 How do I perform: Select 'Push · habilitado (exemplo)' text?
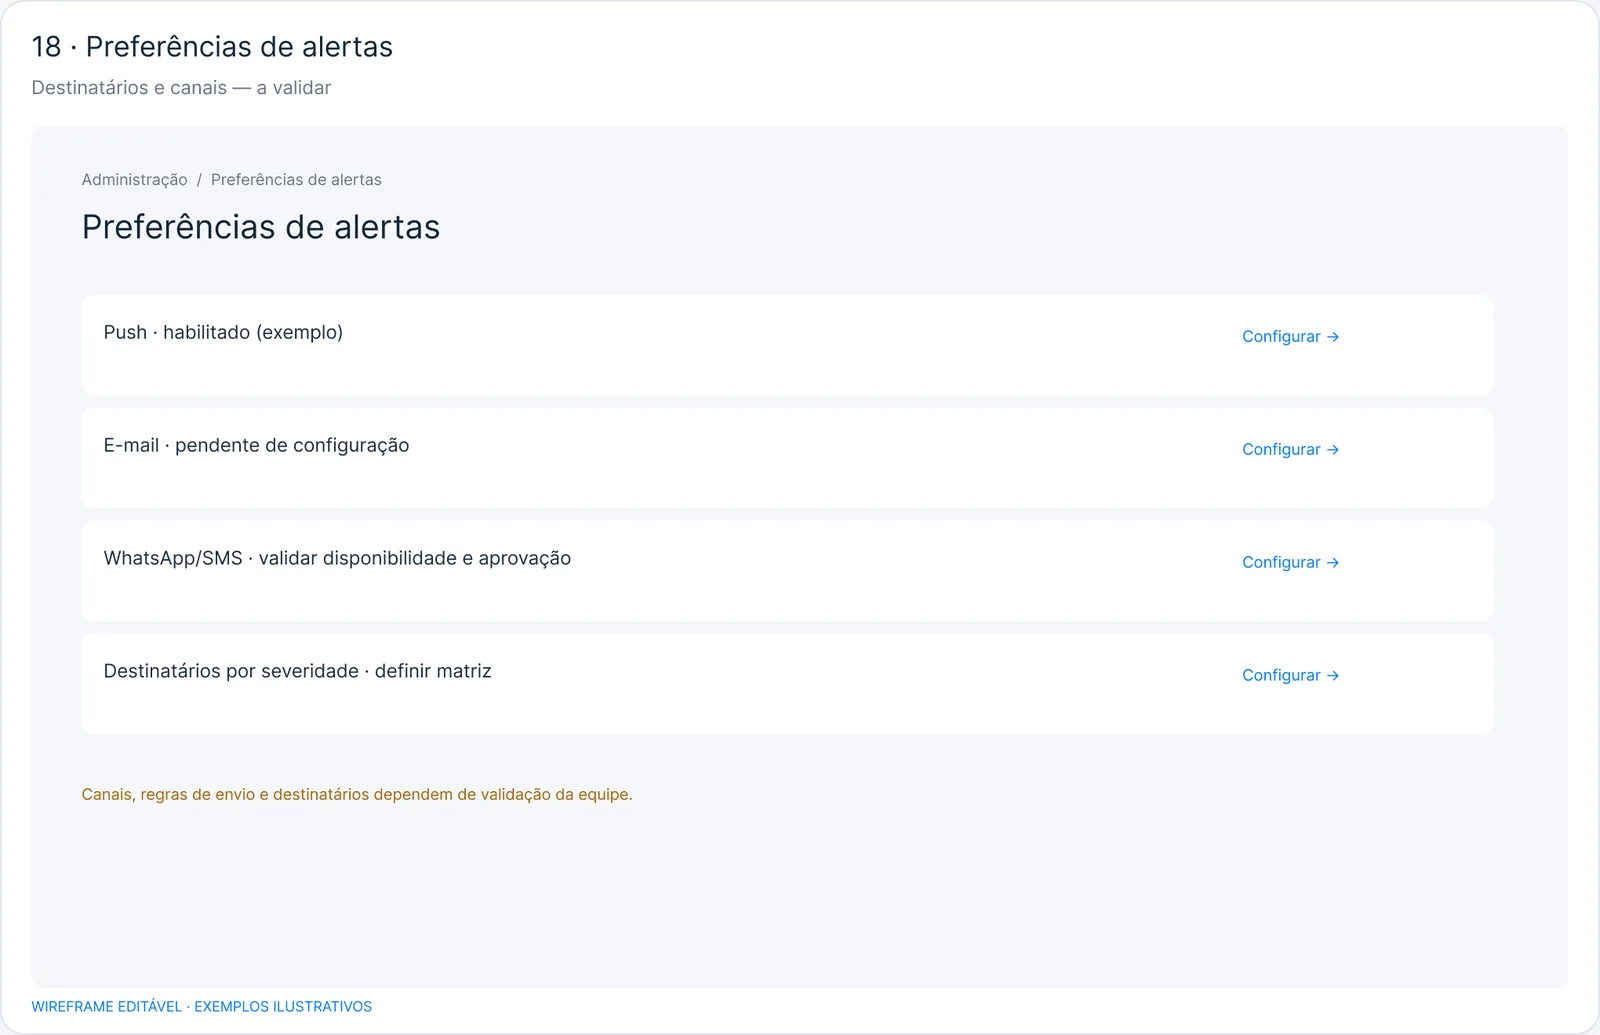pyautogui.click(x=223, y=333)
